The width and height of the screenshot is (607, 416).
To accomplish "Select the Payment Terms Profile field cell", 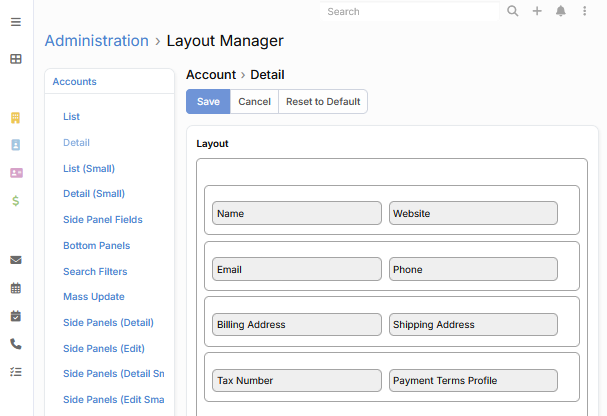I will pos(473,381).
